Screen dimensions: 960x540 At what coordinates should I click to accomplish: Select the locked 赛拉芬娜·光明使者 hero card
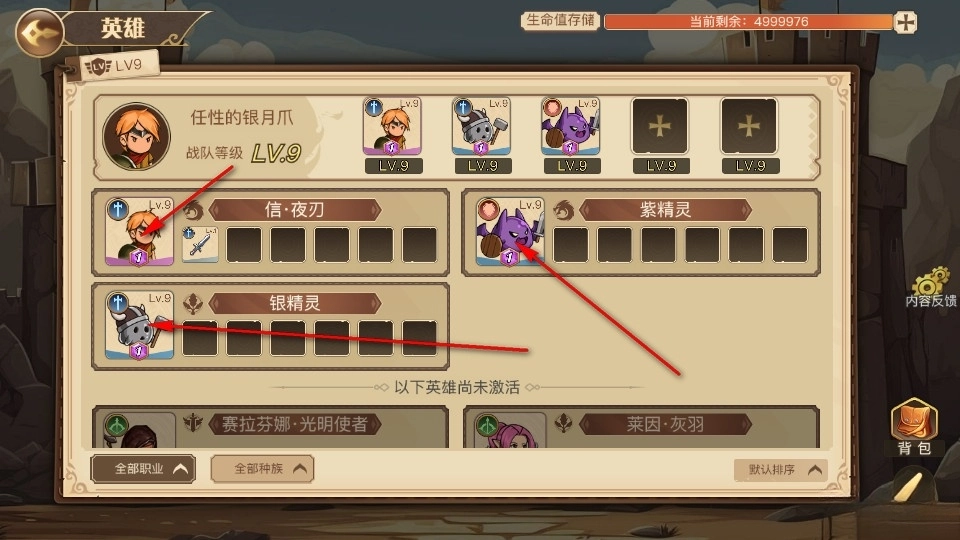pos(271,427)
